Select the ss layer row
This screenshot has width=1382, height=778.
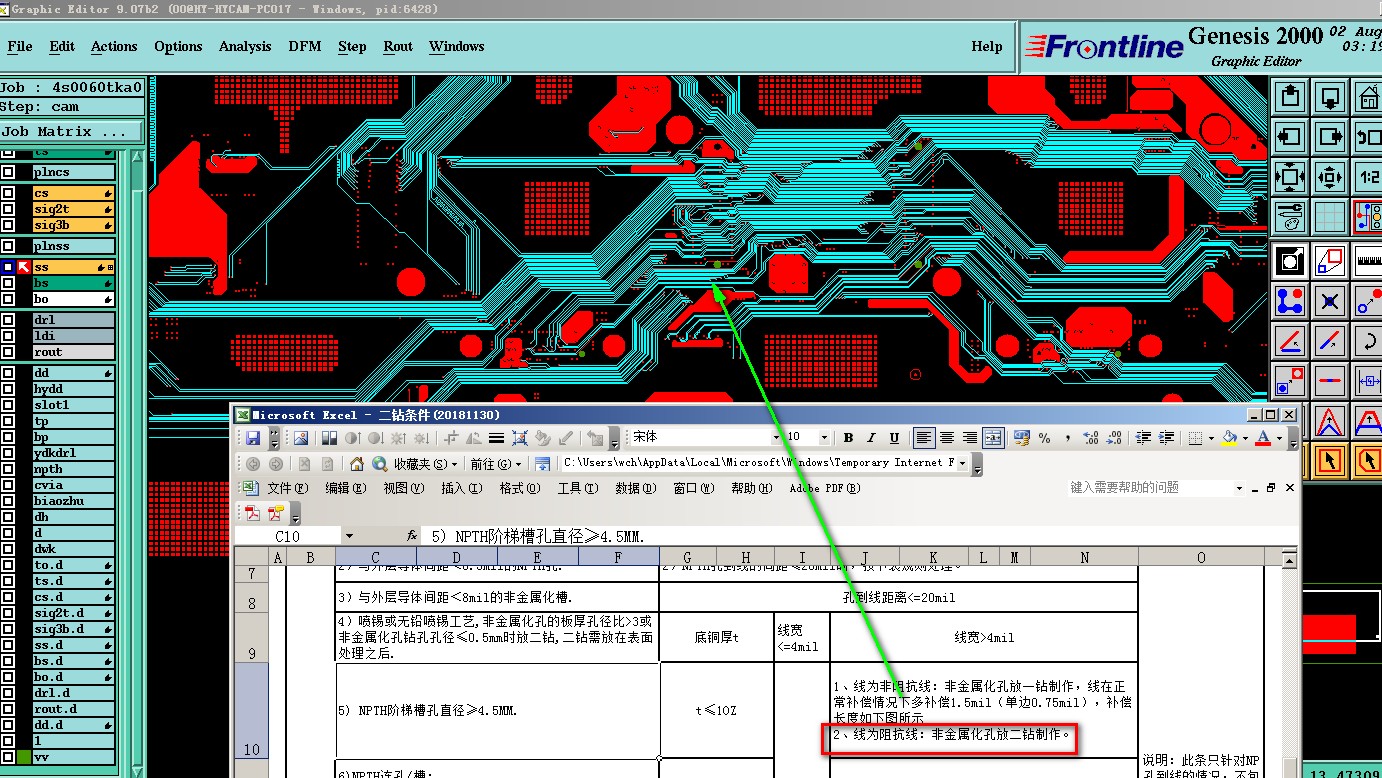73,267
